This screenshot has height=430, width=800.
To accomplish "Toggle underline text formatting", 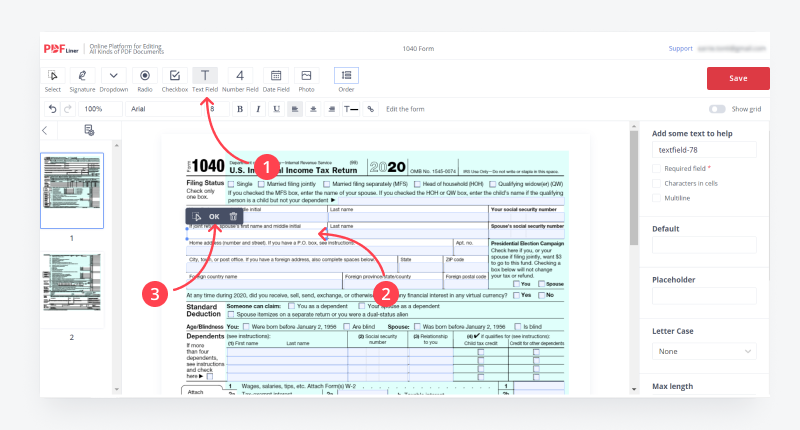I will (277, 109).
